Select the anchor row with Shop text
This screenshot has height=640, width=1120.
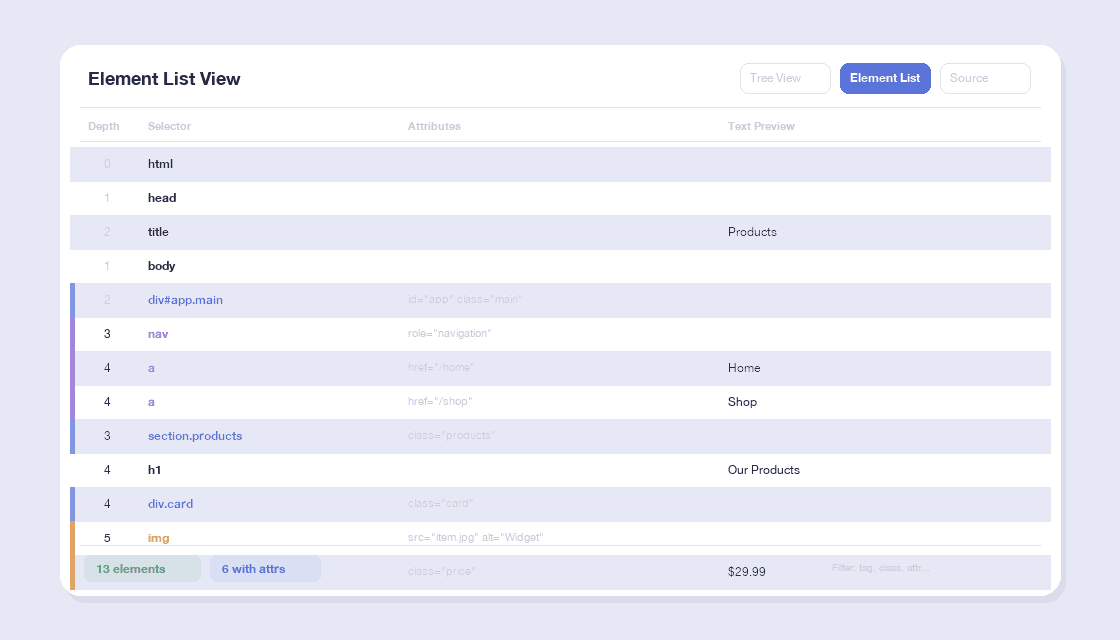(x=560, y=402)
